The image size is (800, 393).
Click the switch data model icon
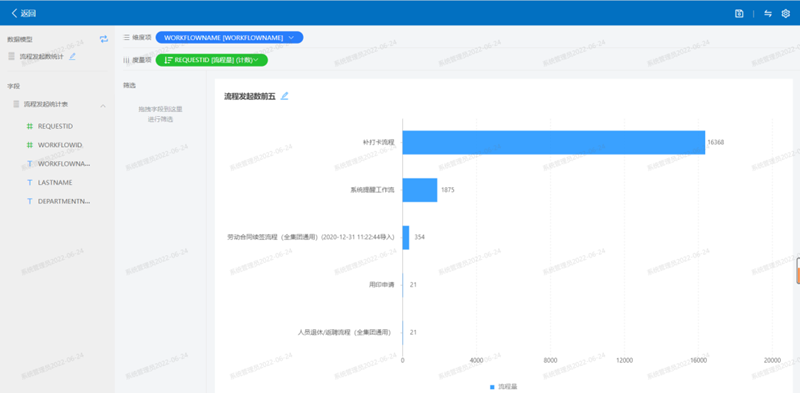[x=104, y=39]
